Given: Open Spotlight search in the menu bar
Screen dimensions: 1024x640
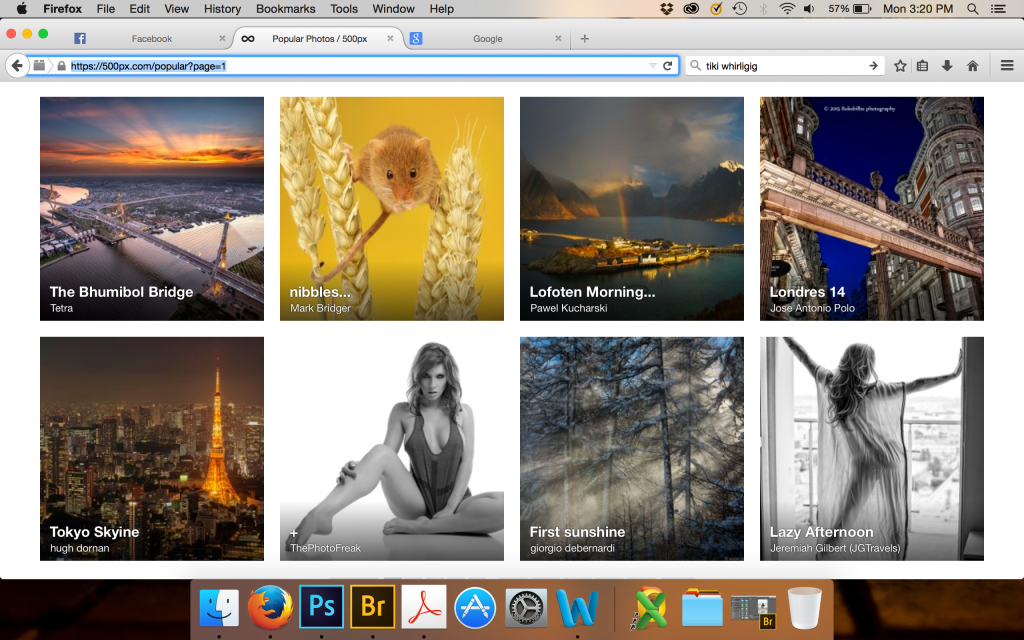Looking at the screenshot, I should (x=973, y=9).
